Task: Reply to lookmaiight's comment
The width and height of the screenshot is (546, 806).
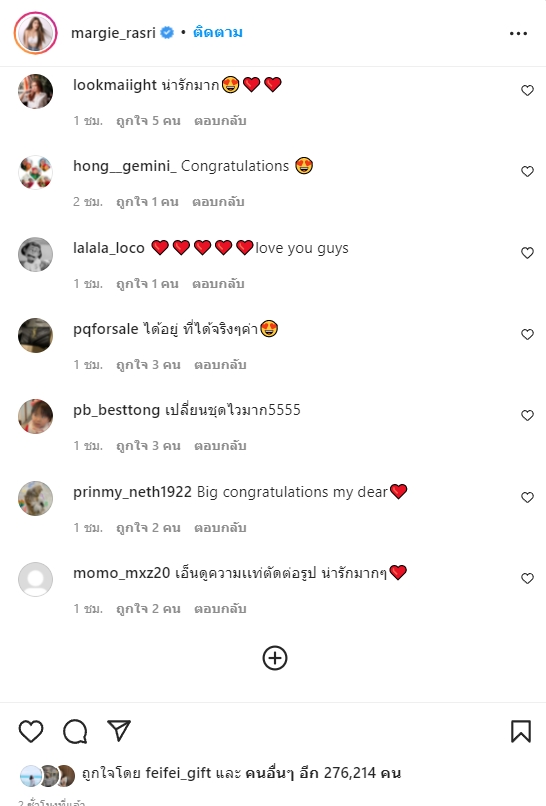Action: (220, 121)
